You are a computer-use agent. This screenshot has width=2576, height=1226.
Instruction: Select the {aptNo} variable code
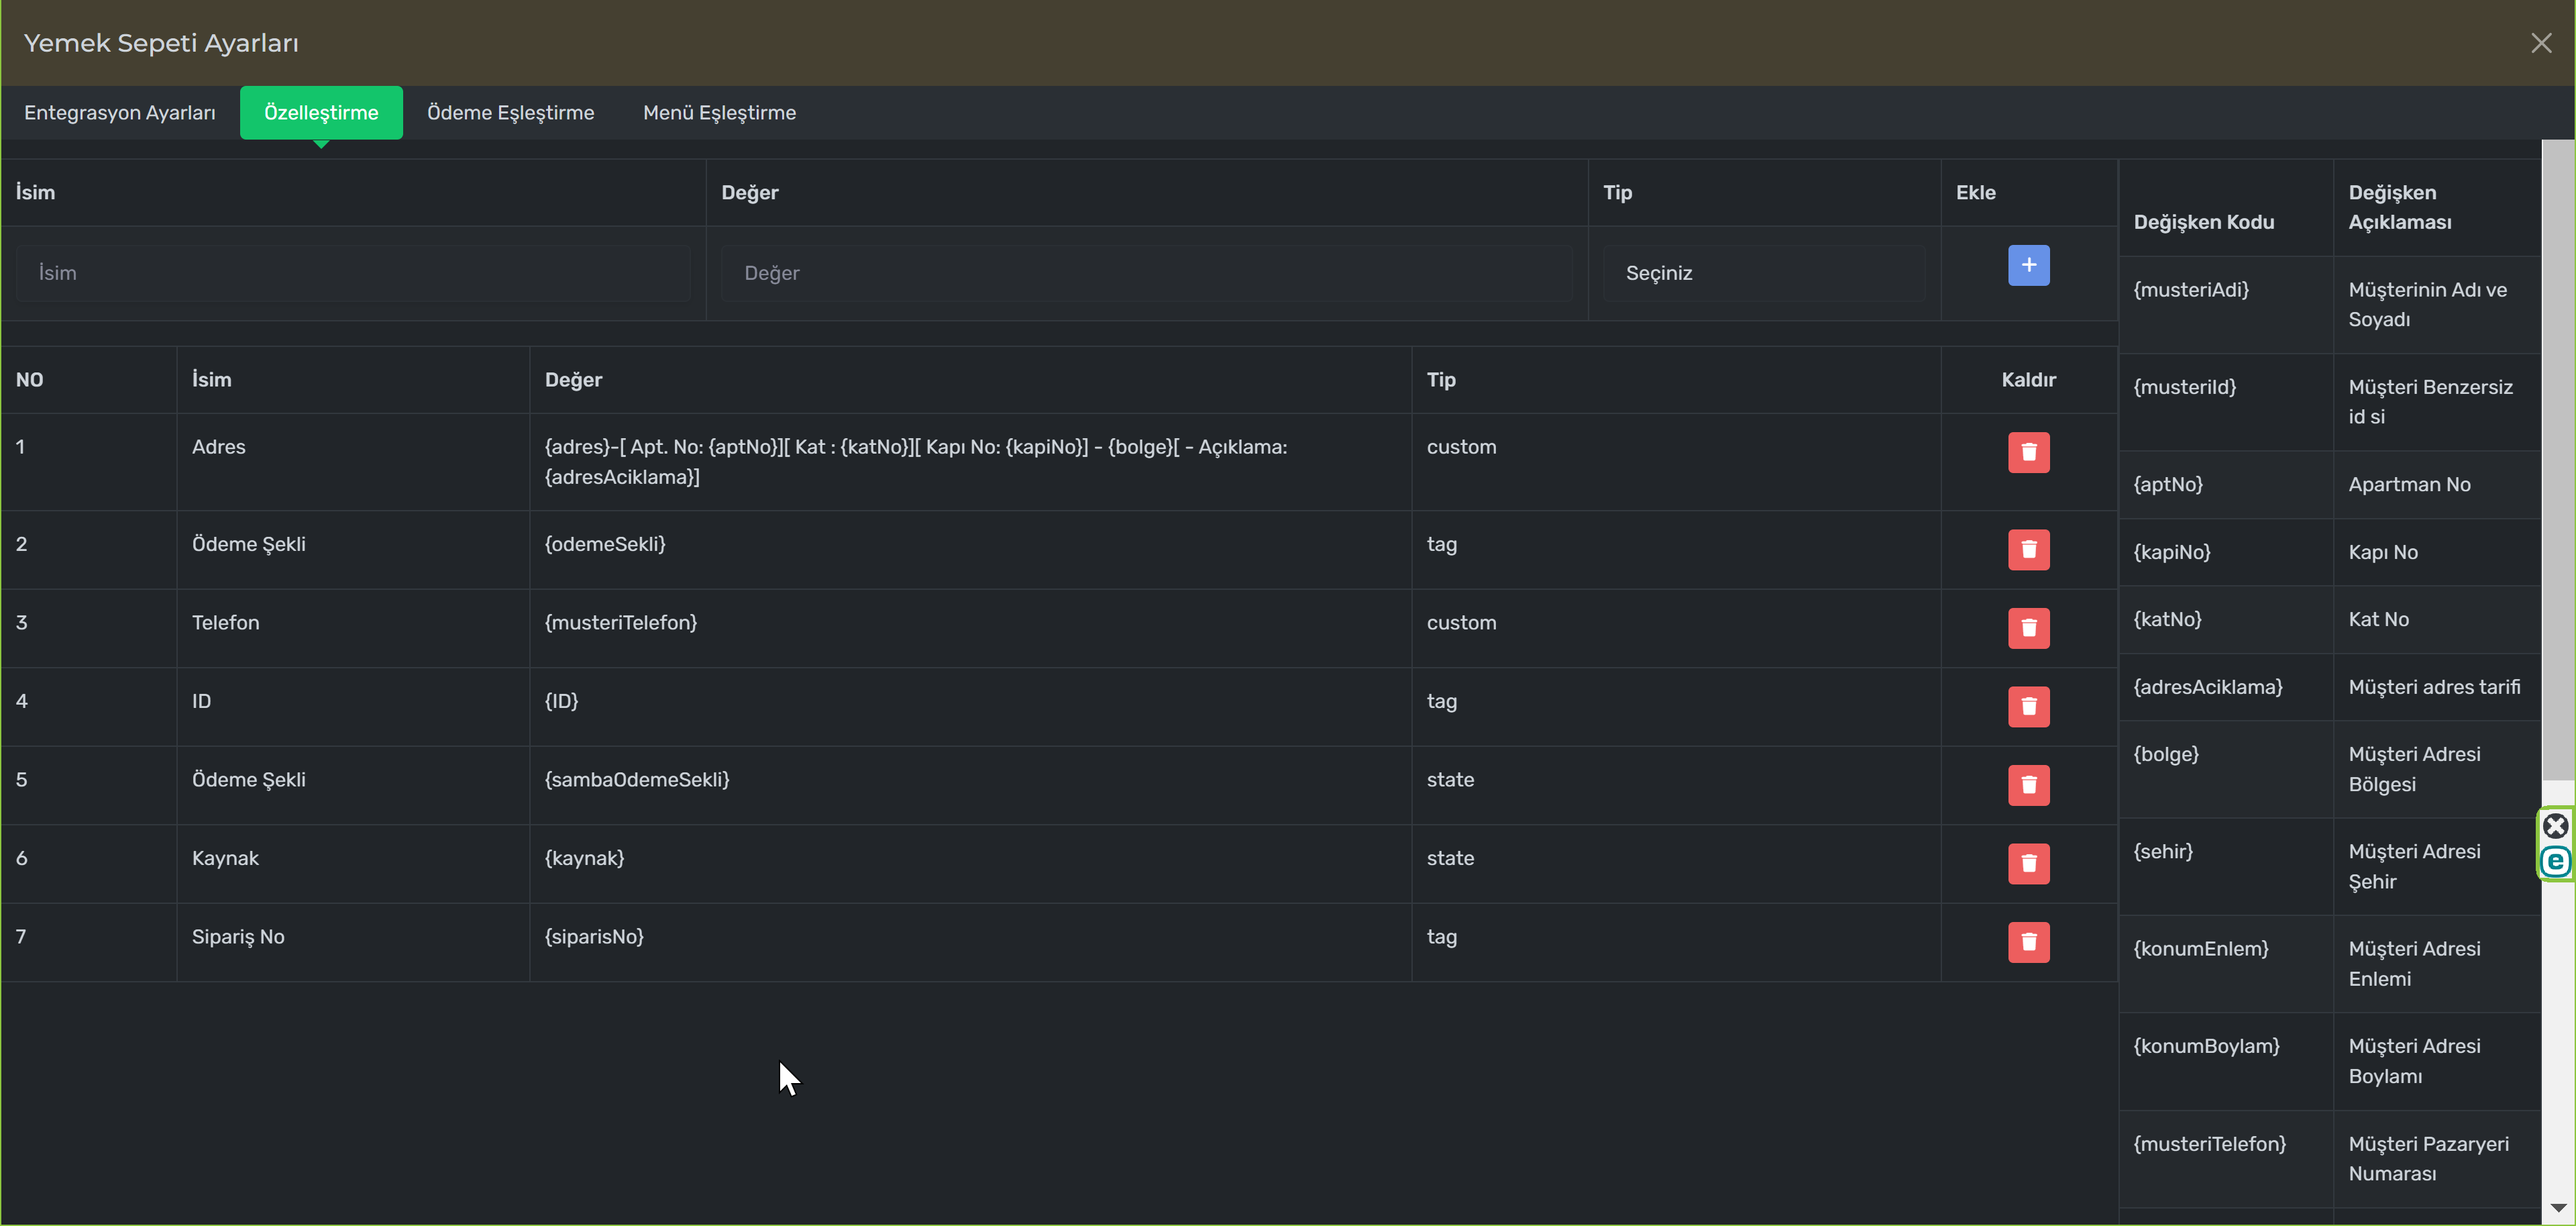click(x=2168, y=484)
